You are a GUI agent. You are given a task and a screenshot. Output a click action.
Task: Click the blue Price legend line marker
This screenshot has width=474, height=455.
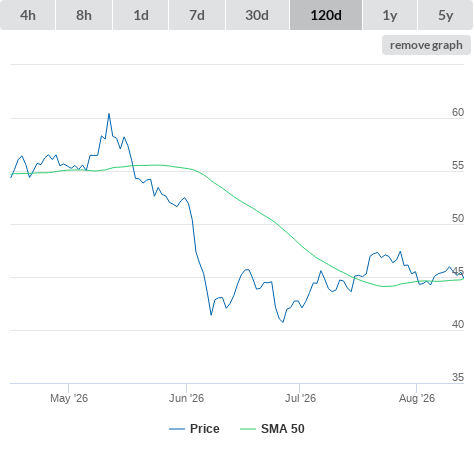tap(177, 429)
